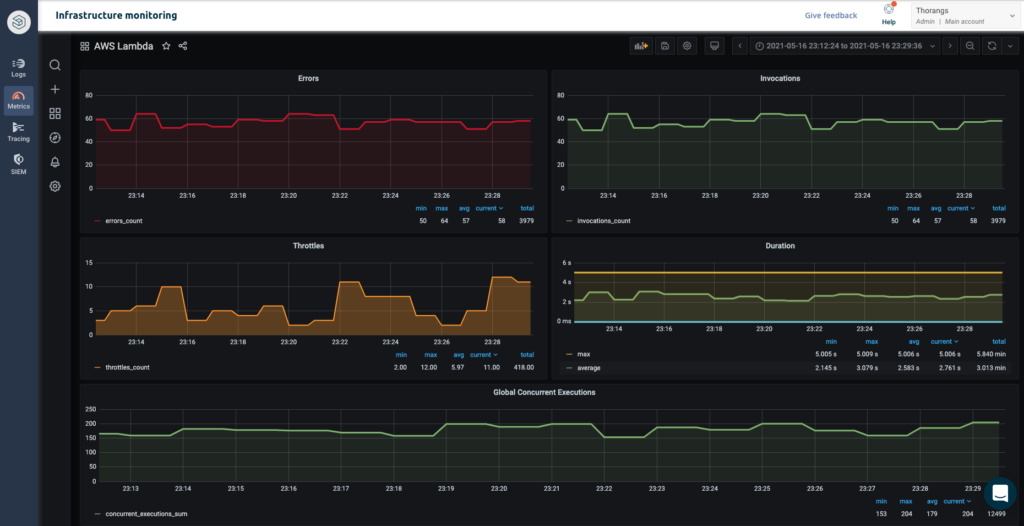The height and width of the screenshot is (526, 1024).
Task: Click the yellow max series color line
Action: pyautogui.click(x=569, y=354)
